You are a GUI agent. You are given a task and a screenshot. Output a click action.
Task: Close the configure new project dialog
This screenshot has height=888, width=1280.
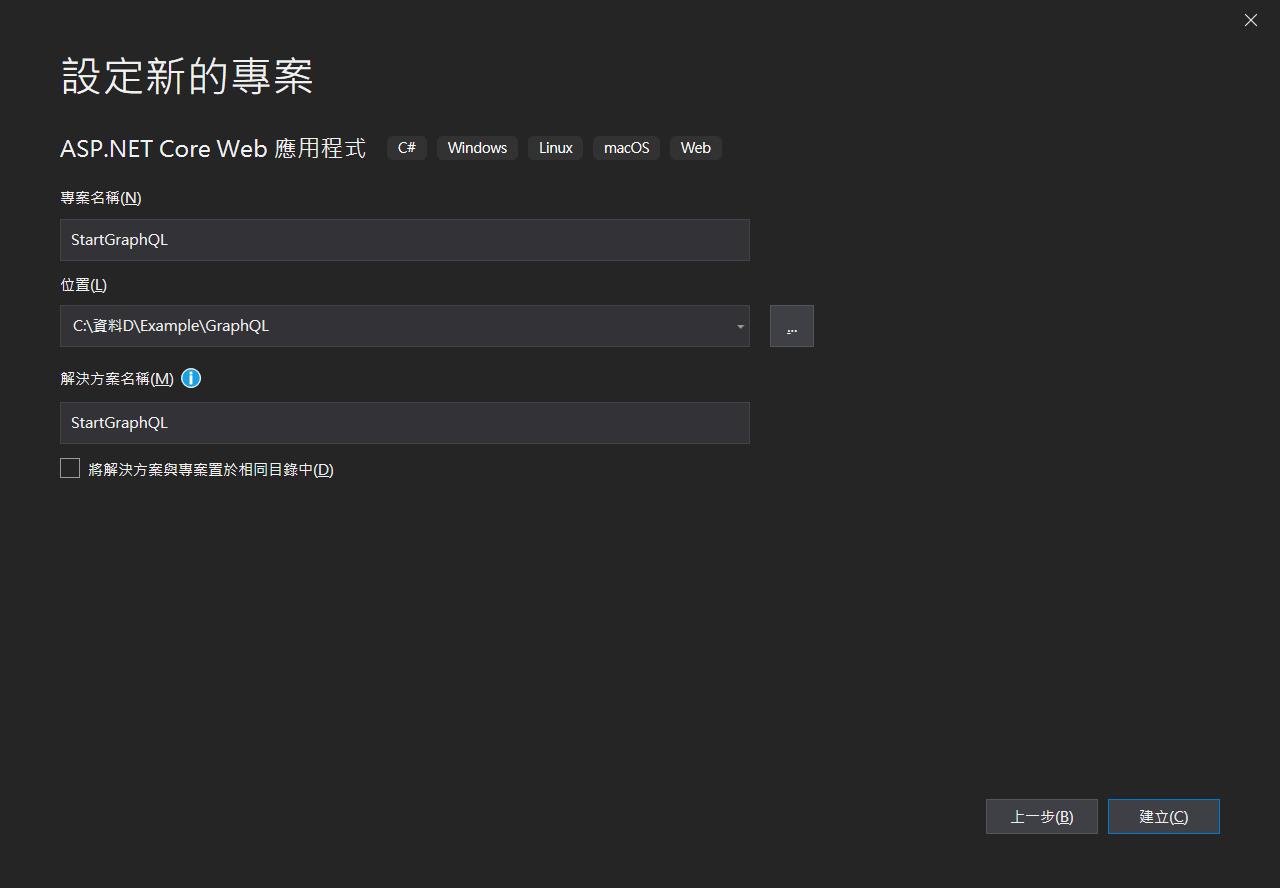click(x=1250, y=20)
